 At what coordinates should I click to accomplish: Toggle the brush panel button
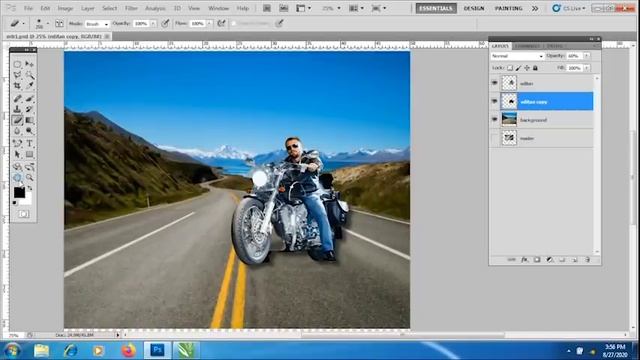(x=59, y=24)
